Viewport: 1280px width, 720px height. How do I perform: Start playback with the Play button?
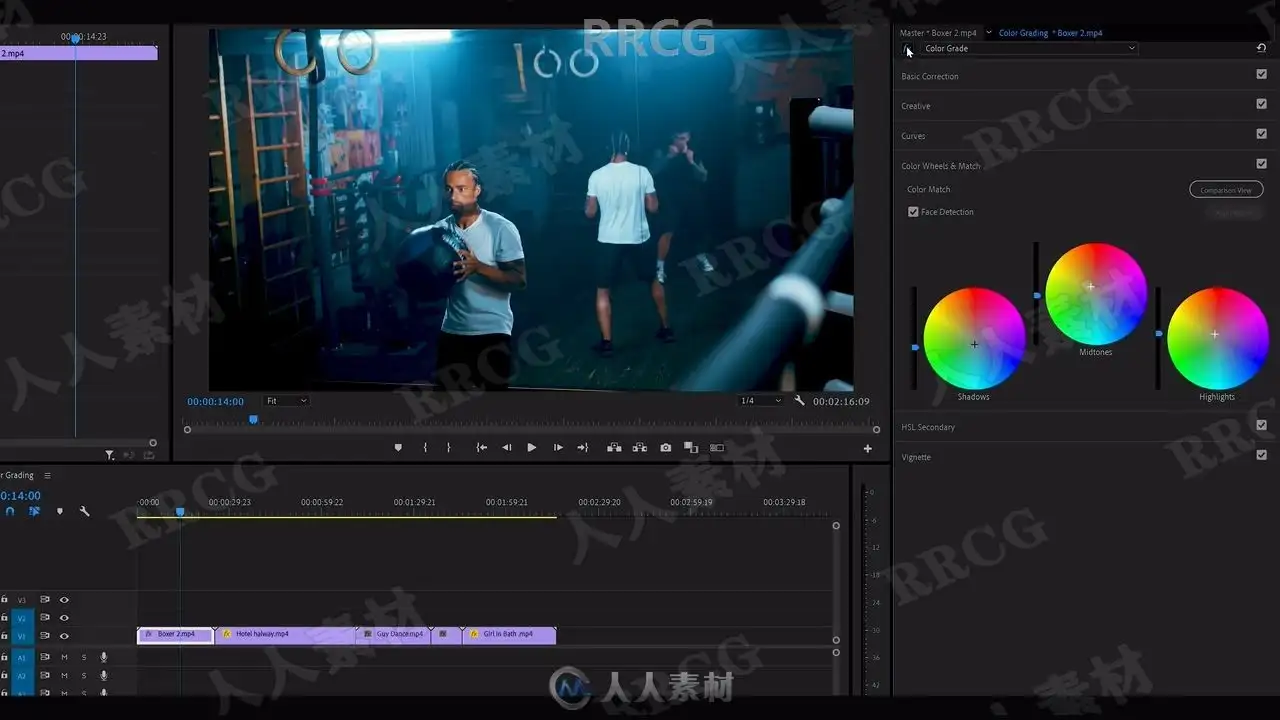pos(531,448)
